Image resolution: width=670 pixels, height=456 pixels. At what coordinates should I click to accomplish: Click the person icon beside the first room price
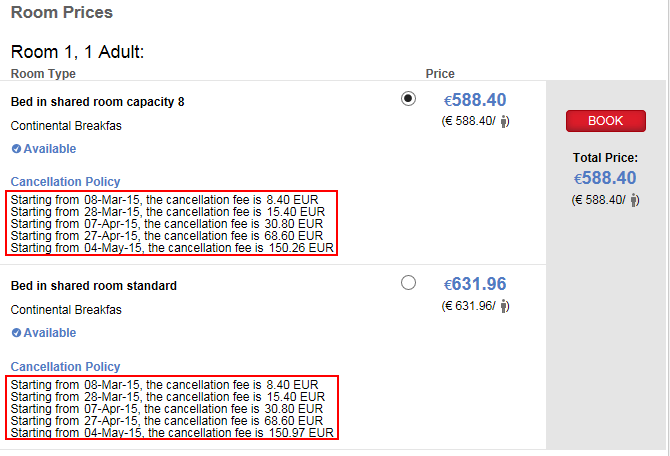505,121
